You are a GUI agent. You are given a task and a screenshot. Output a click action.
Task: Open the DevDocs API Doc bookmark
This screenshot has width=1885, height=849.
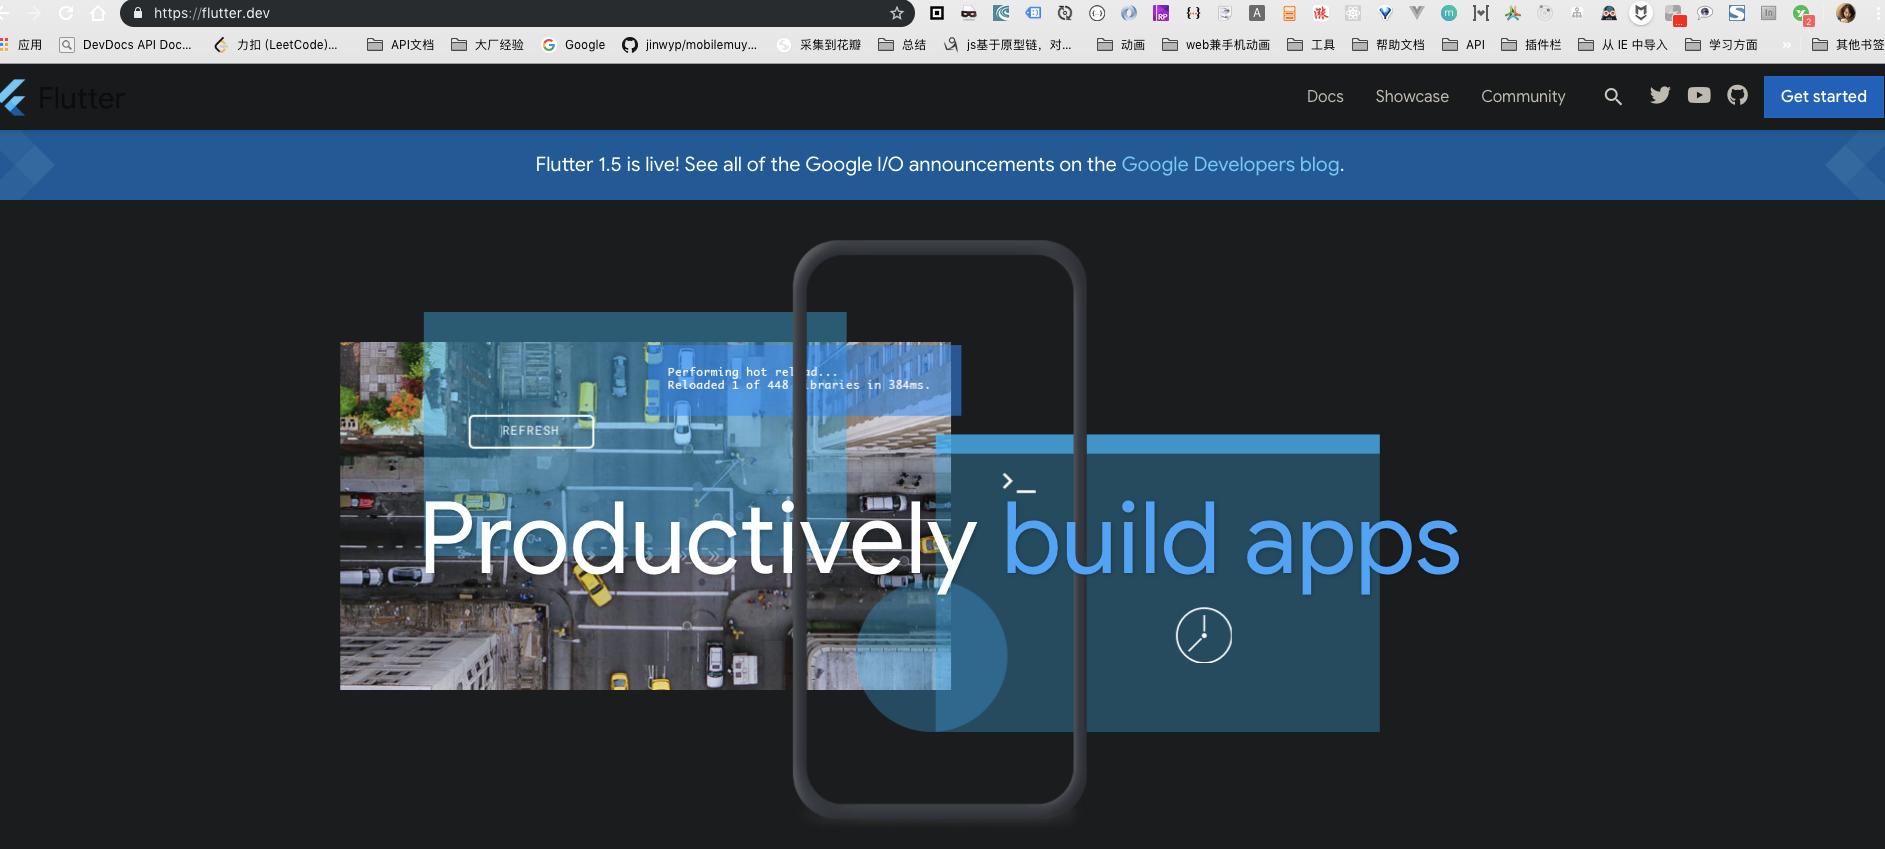point(125,45)
